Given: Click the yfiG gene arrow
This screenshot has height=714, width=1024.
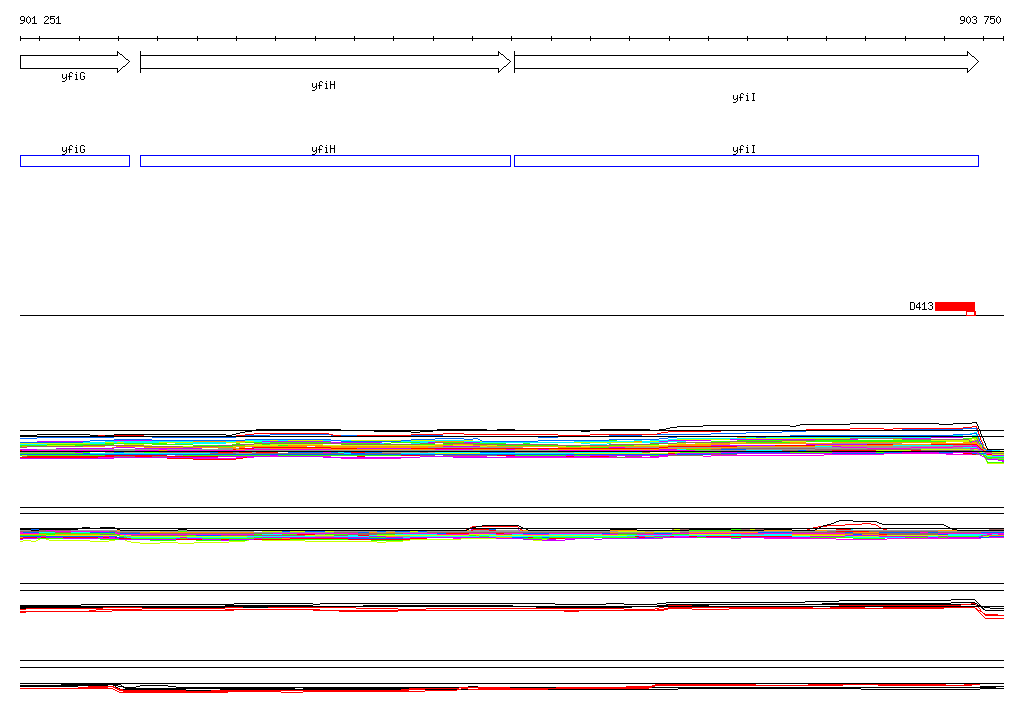Looking at the screenshot, I should (75, 62).
